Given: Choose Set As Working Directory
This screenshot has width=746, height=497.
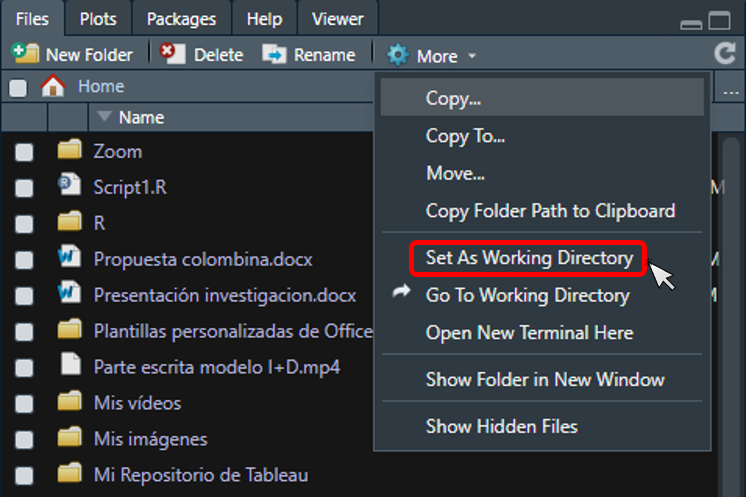Looking at the screenshot, I should click(529, 258).
